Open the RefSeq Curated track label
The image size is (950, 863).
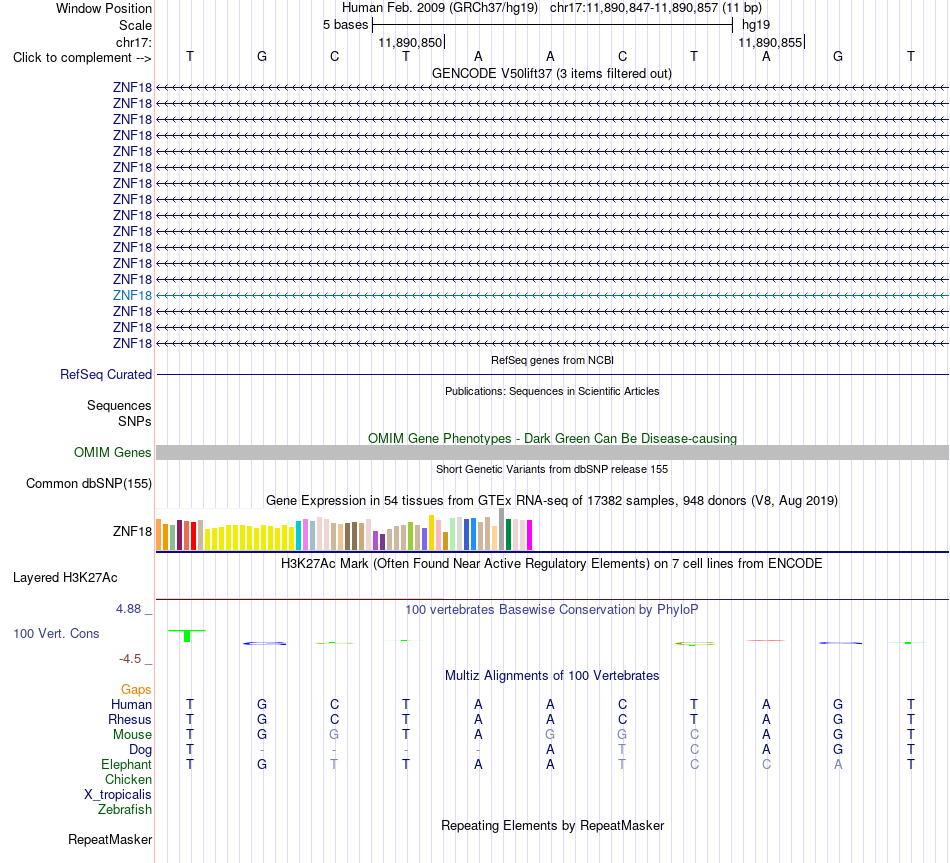point(105,375)
